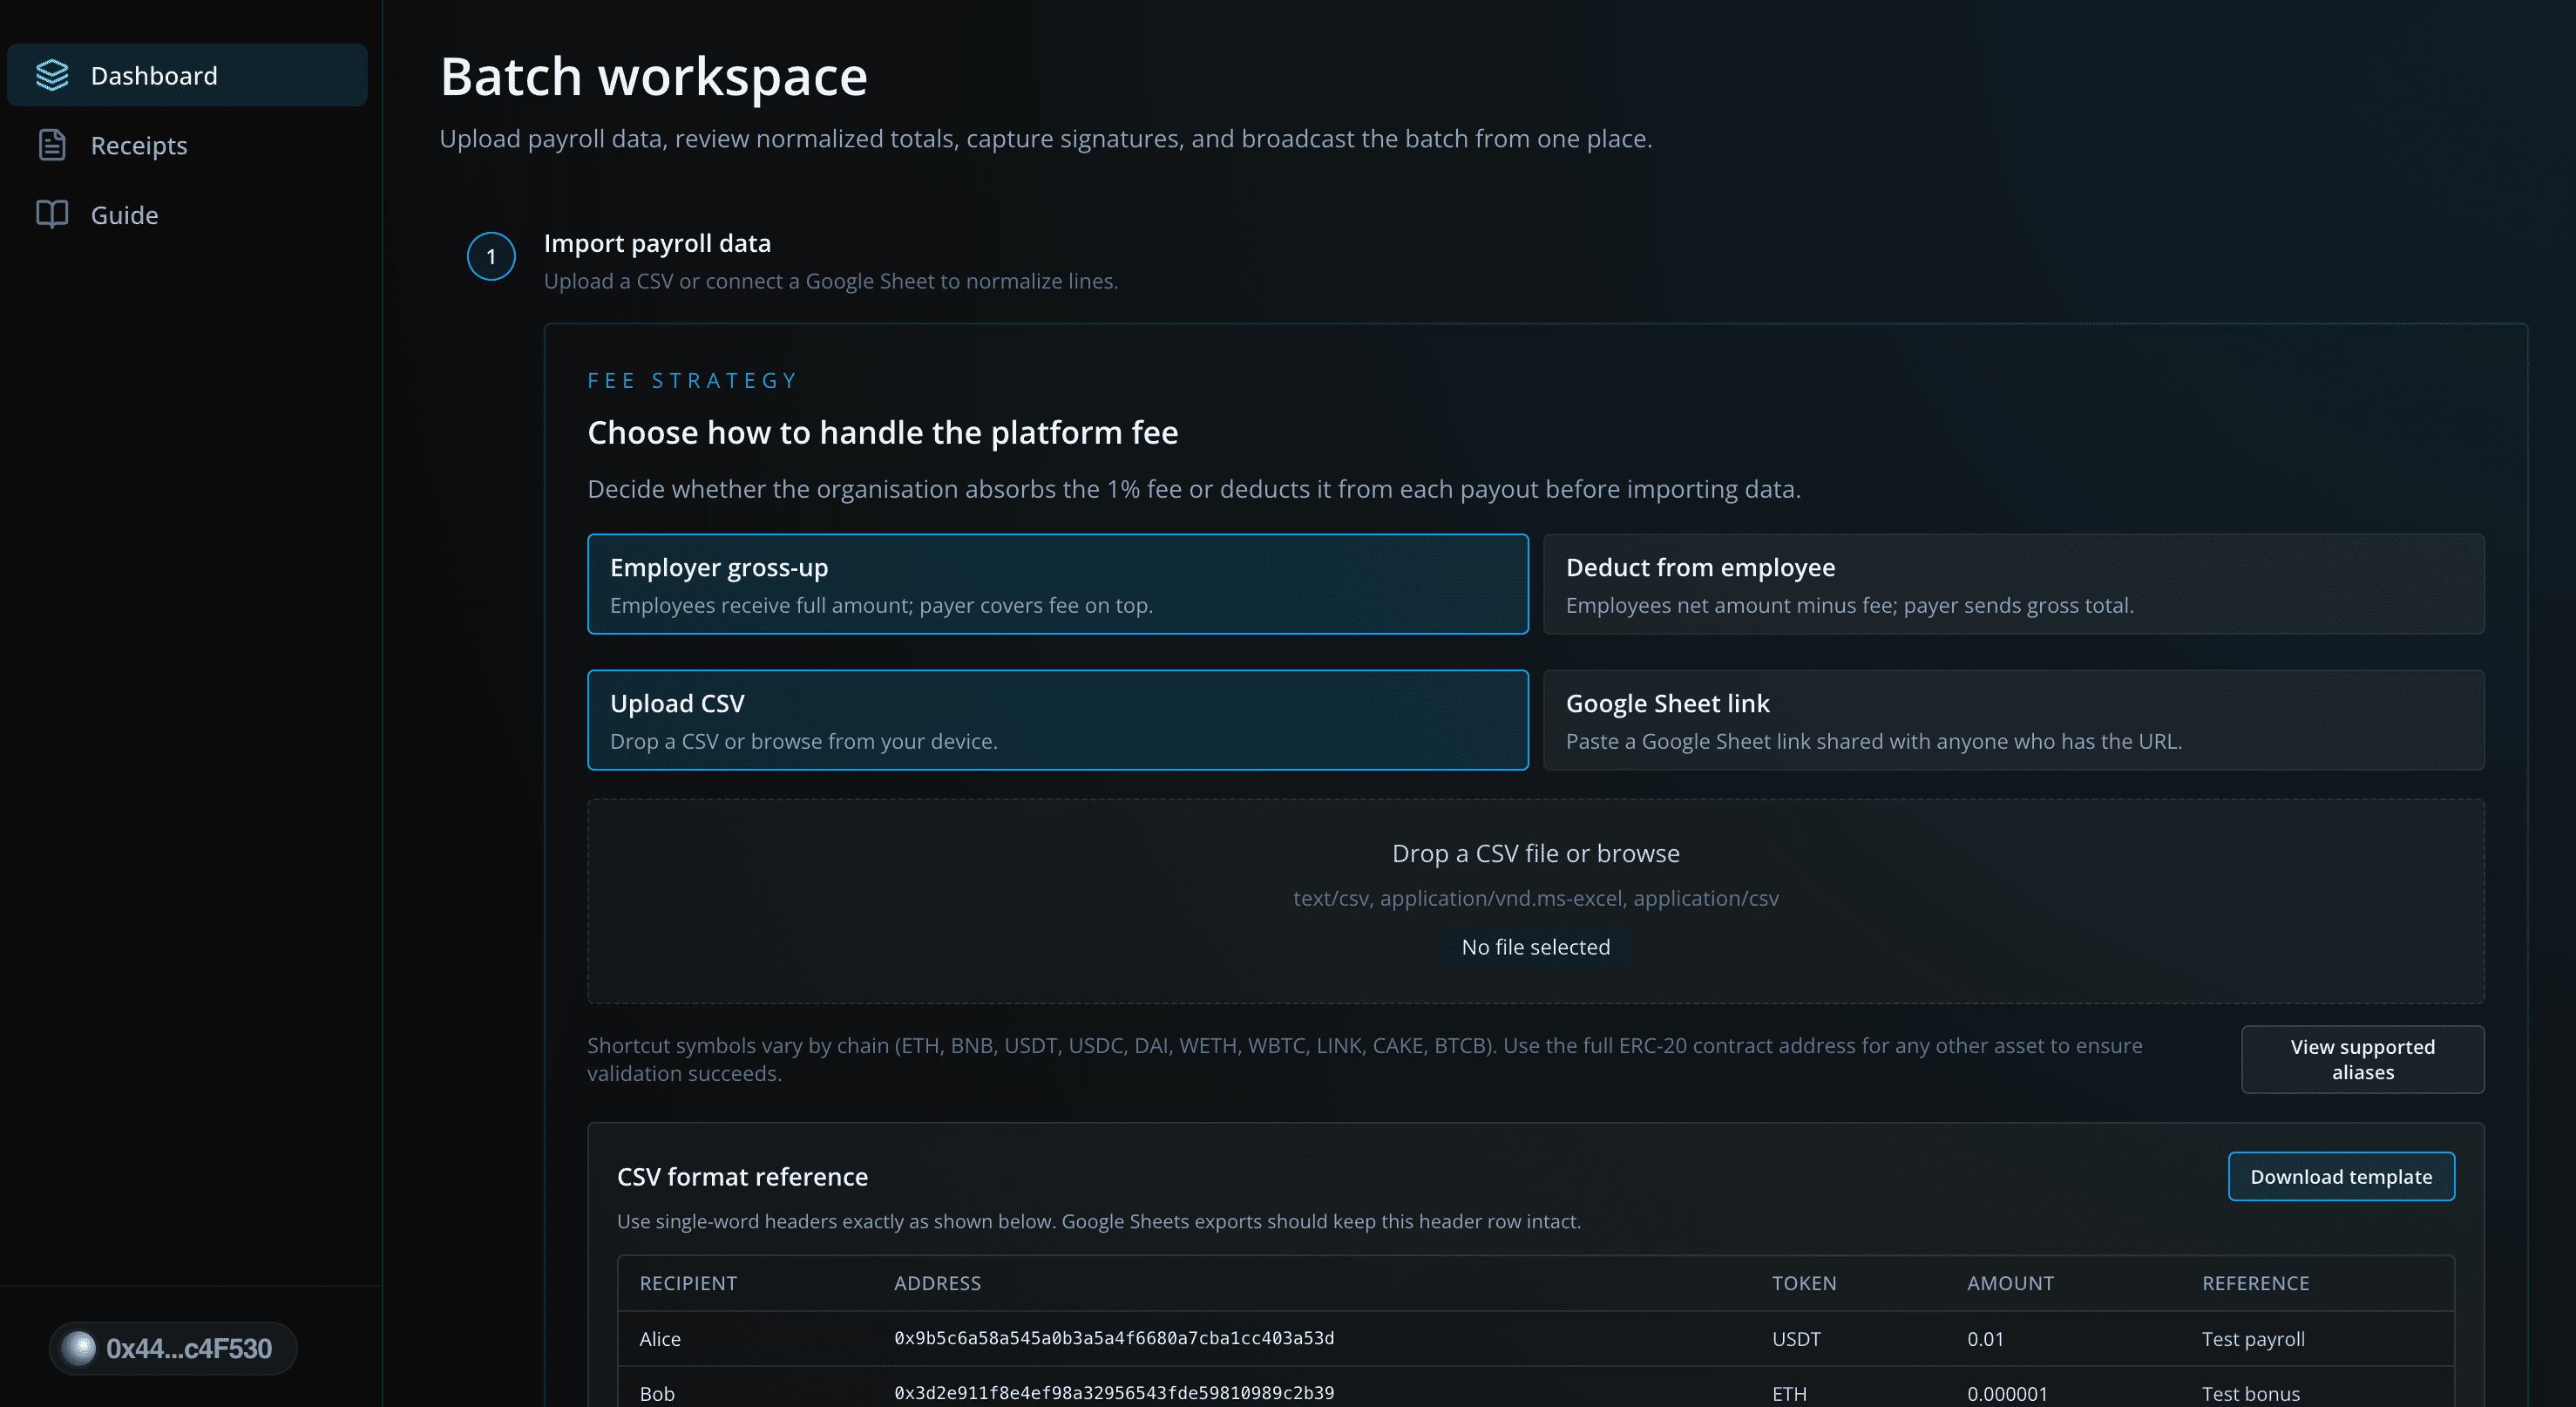Image resolution: width=2576 pixels, height=1407 pixels.
Task: Click the No file selected label
Action: [1535, 947]
